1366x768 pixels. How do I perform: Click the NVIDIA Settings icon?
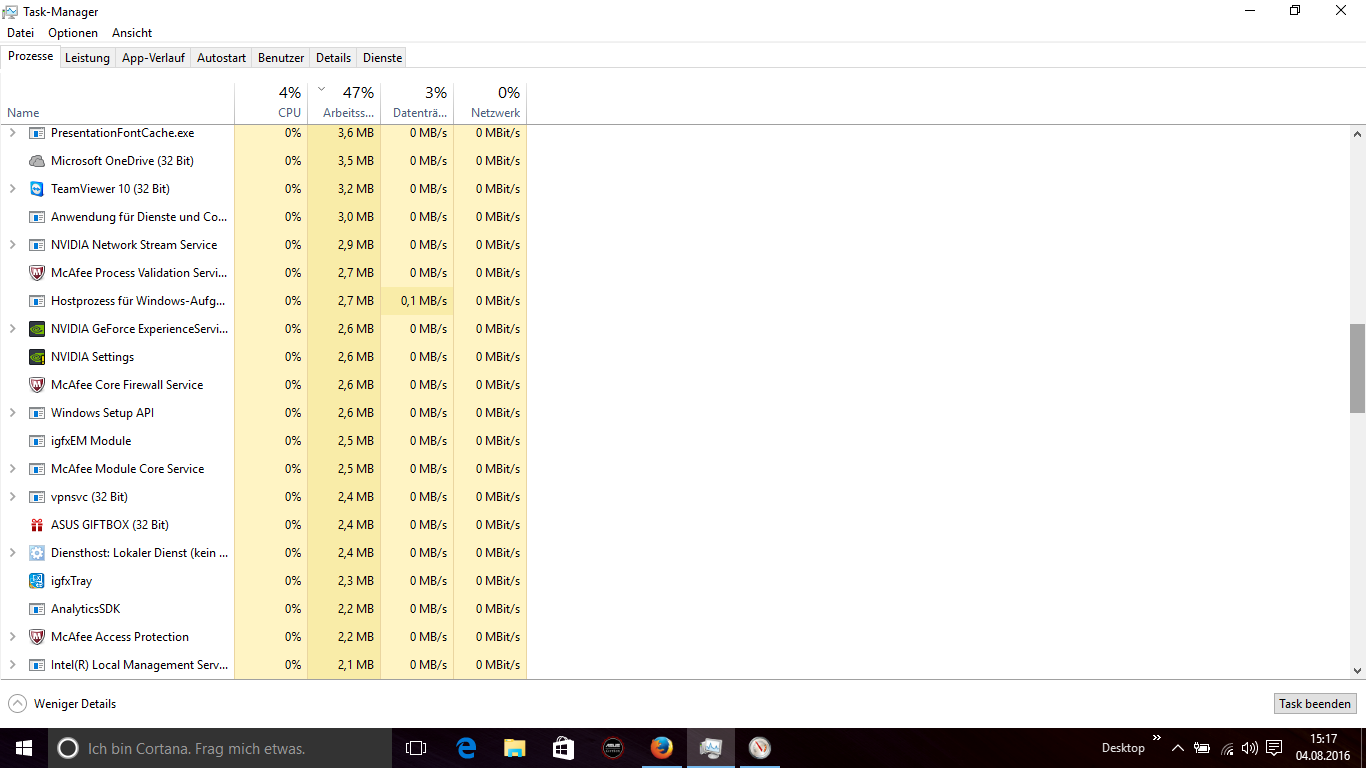(x=37, y=357)
